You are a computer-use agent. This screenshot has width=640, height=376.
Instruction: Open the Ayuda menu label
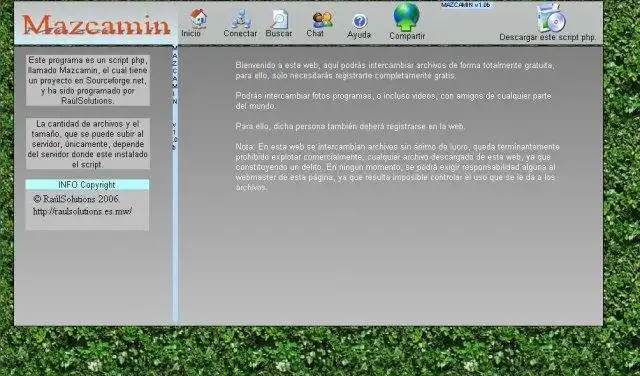(x=359, y=35)
